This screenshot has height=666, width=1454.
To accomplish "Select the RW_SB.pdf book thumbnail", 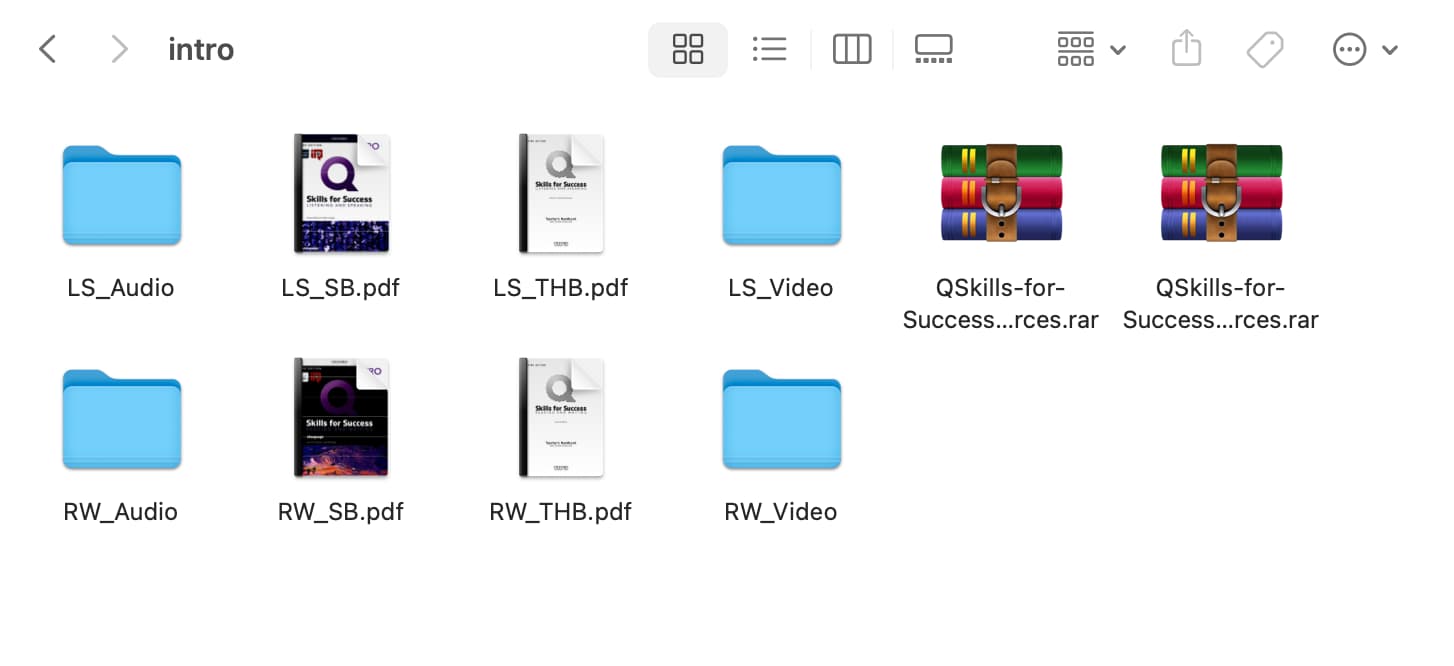I will tap(341, 417).
